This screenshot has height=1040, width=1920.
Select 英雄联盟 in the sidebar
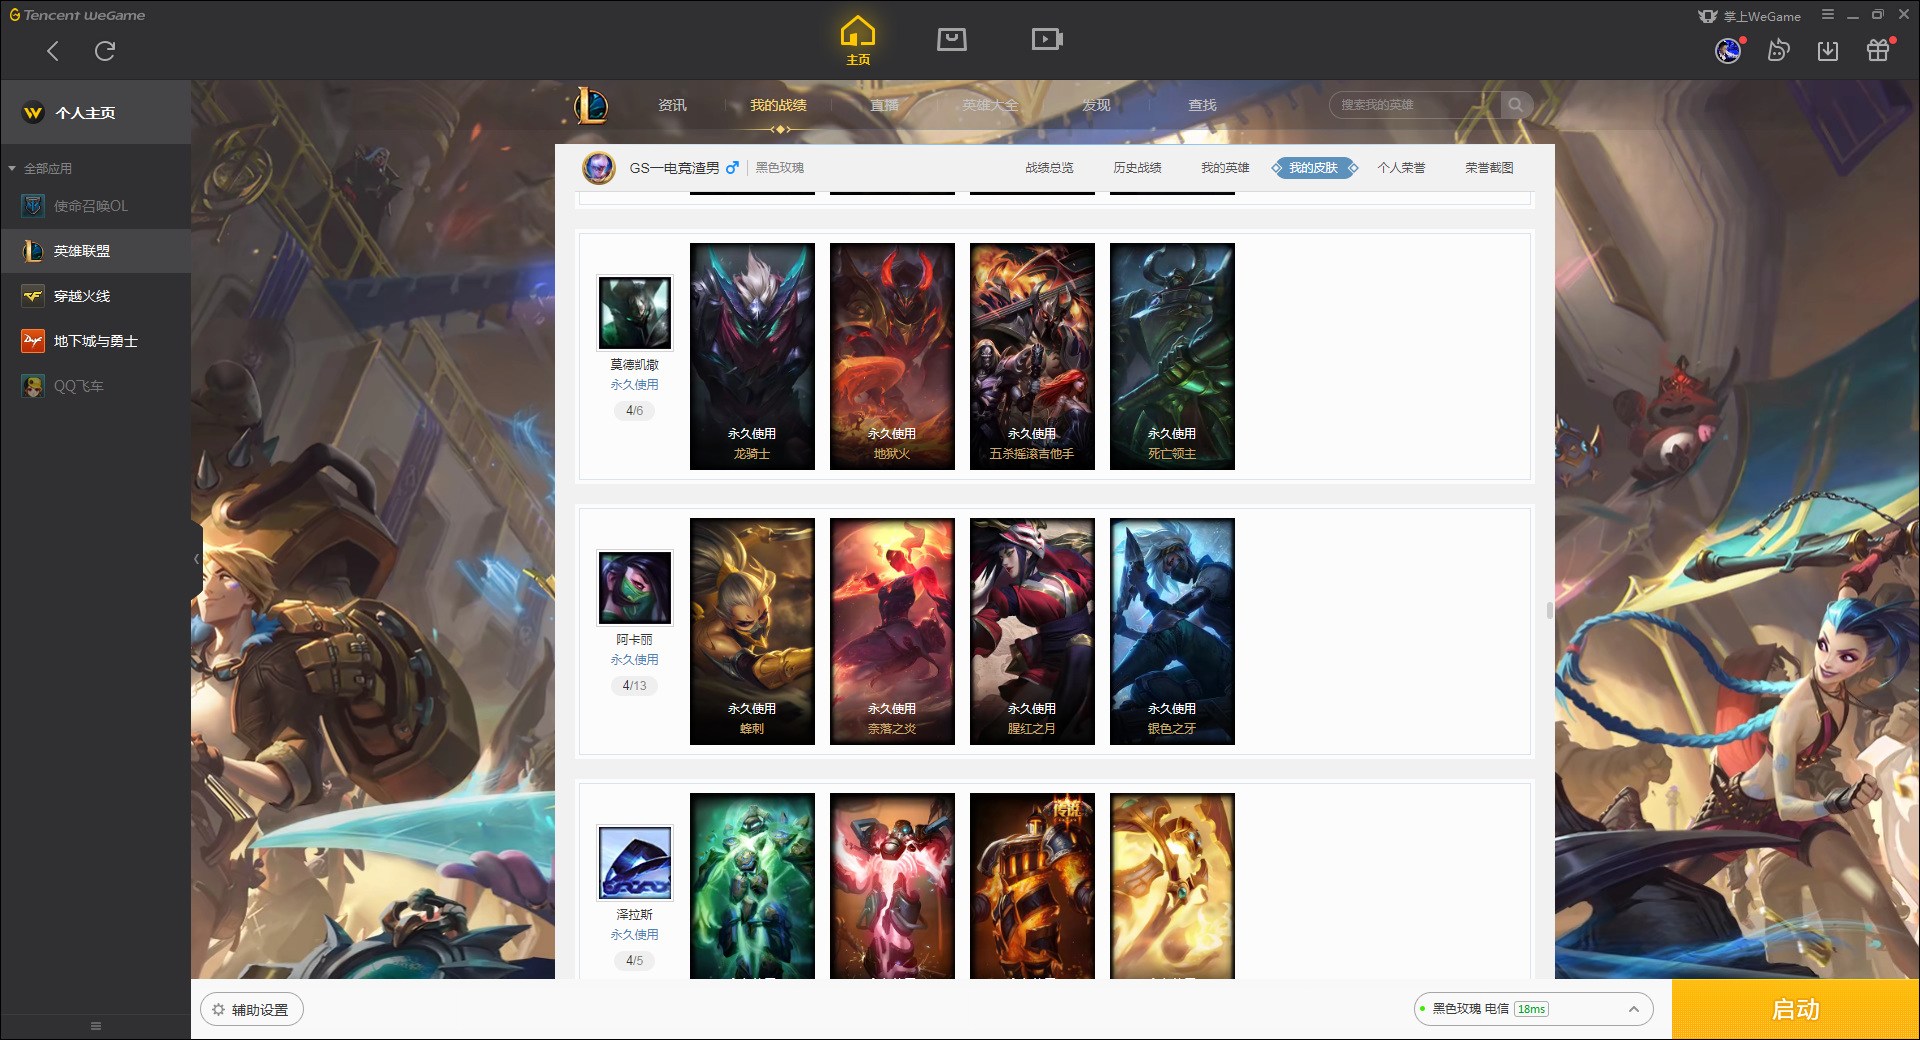tap(95, 251)
